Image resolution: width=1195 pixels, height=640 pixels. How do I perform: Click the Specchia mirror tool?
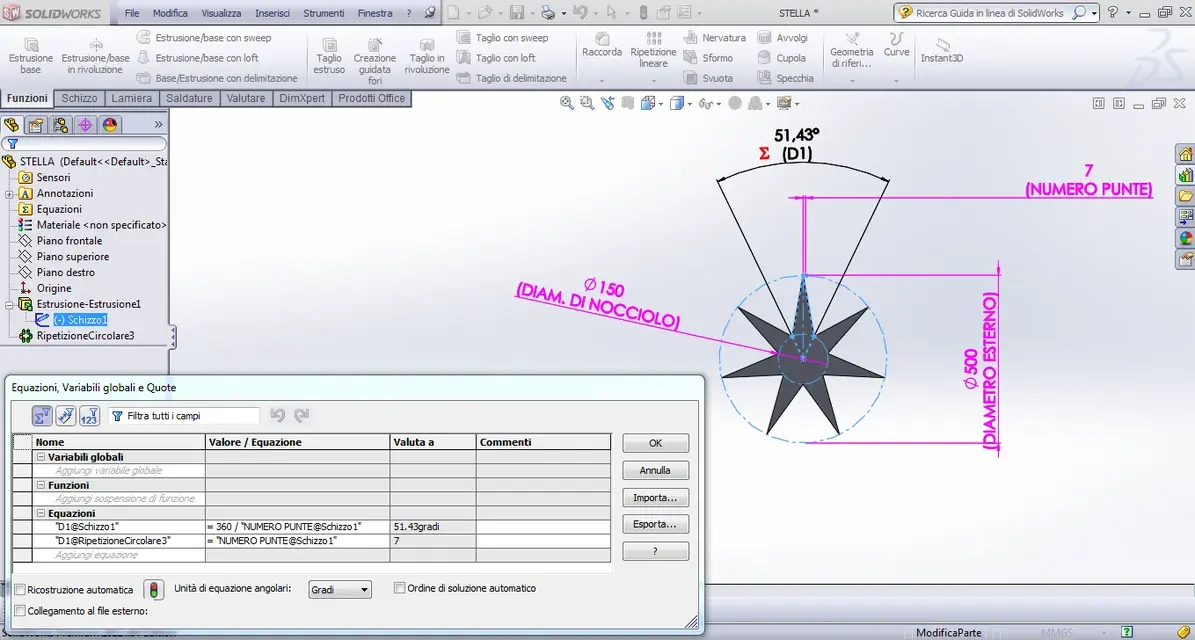[x=786, y=78]
